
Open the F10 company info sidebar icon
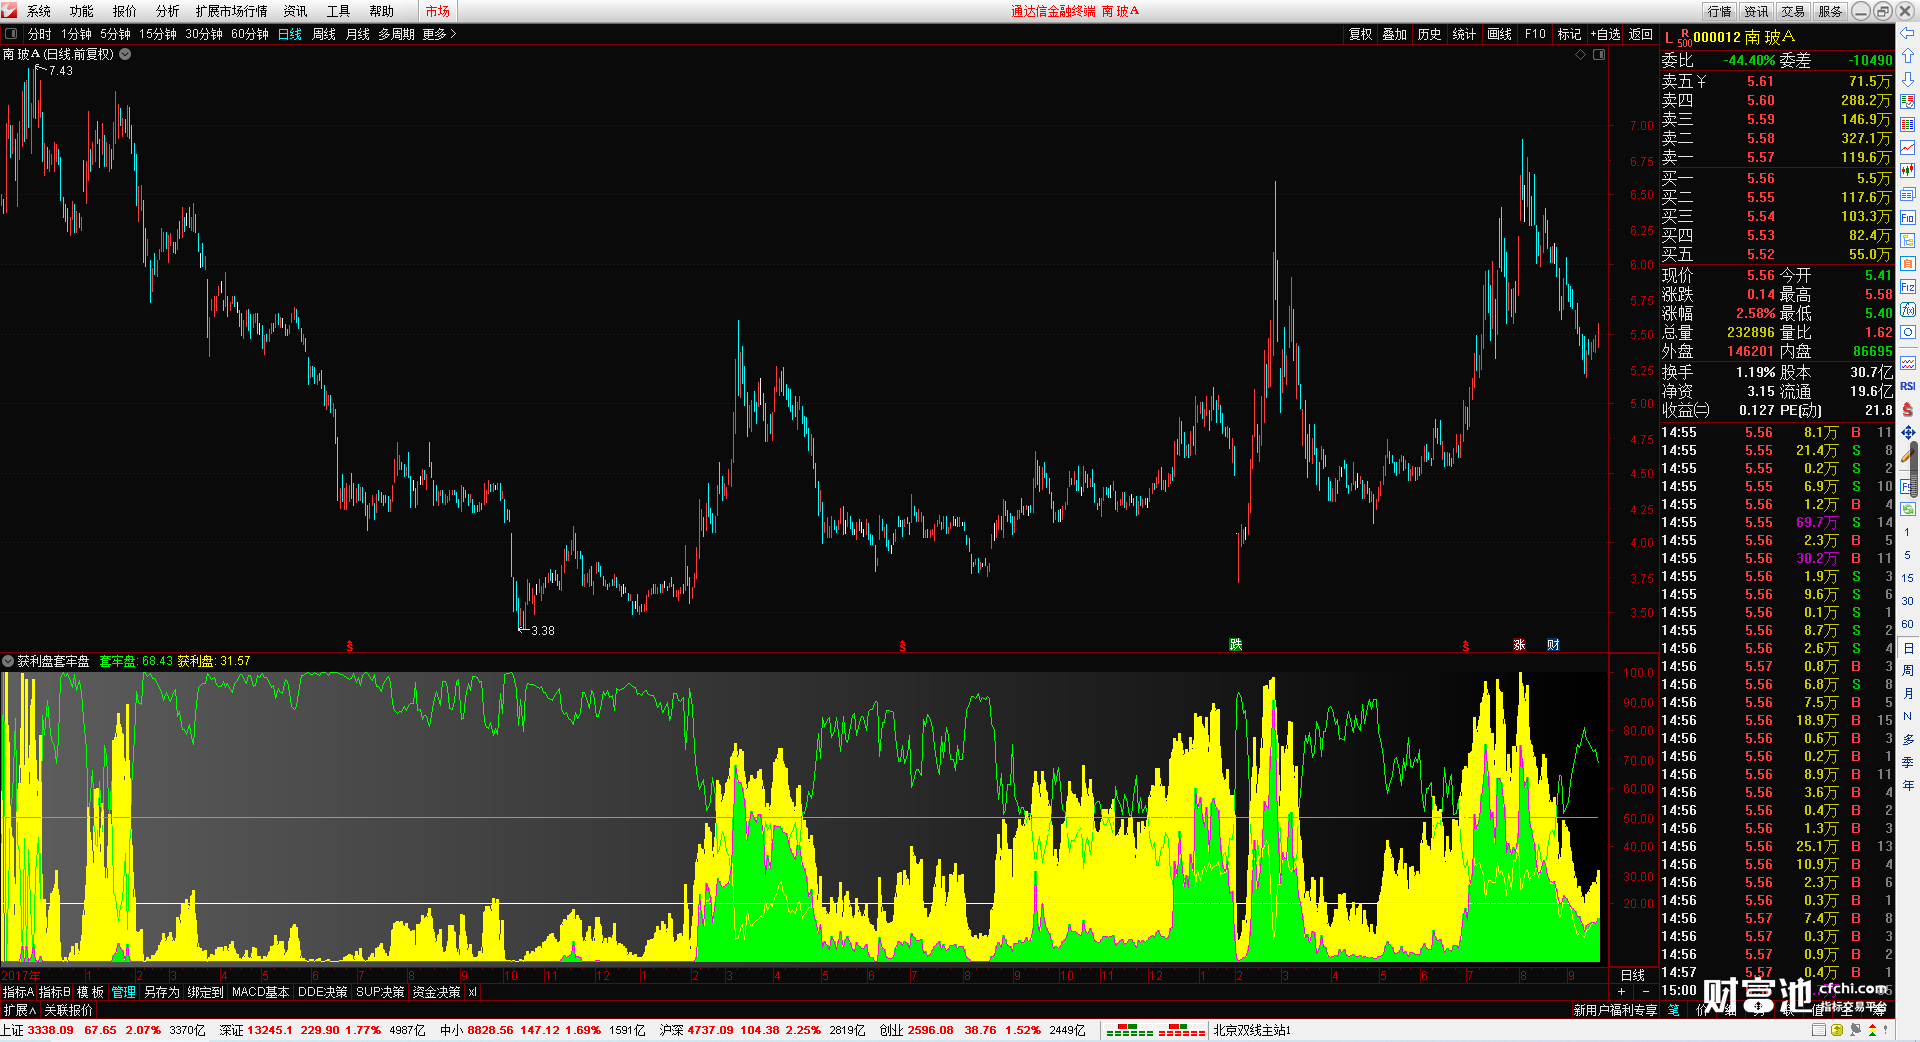click(1908, 217)
